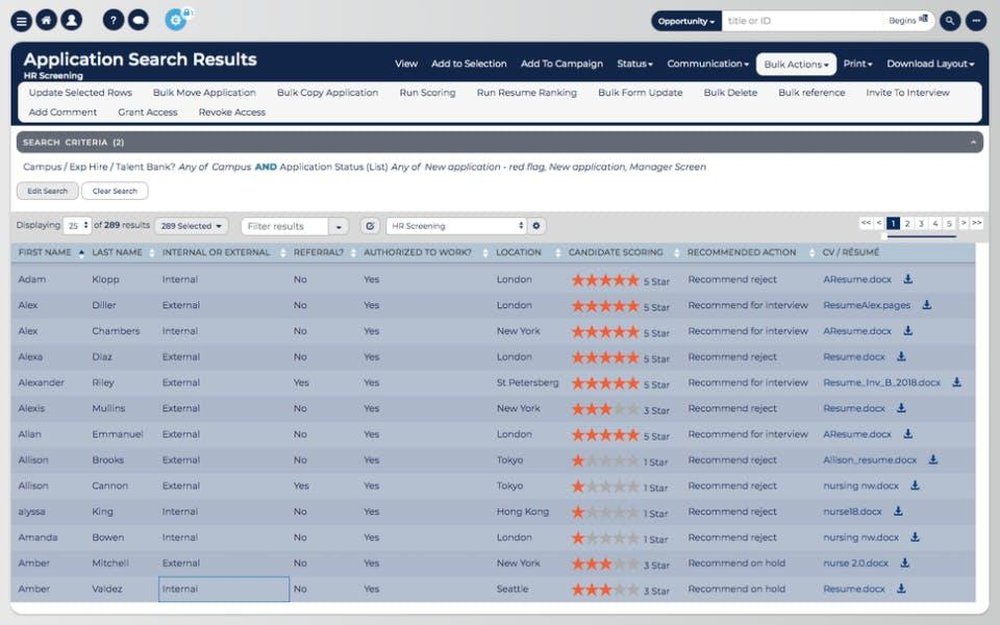This screenshot has width=1000, height=625.
Task: Open the 289 Selected dropdown
Action: pos(191,226)
